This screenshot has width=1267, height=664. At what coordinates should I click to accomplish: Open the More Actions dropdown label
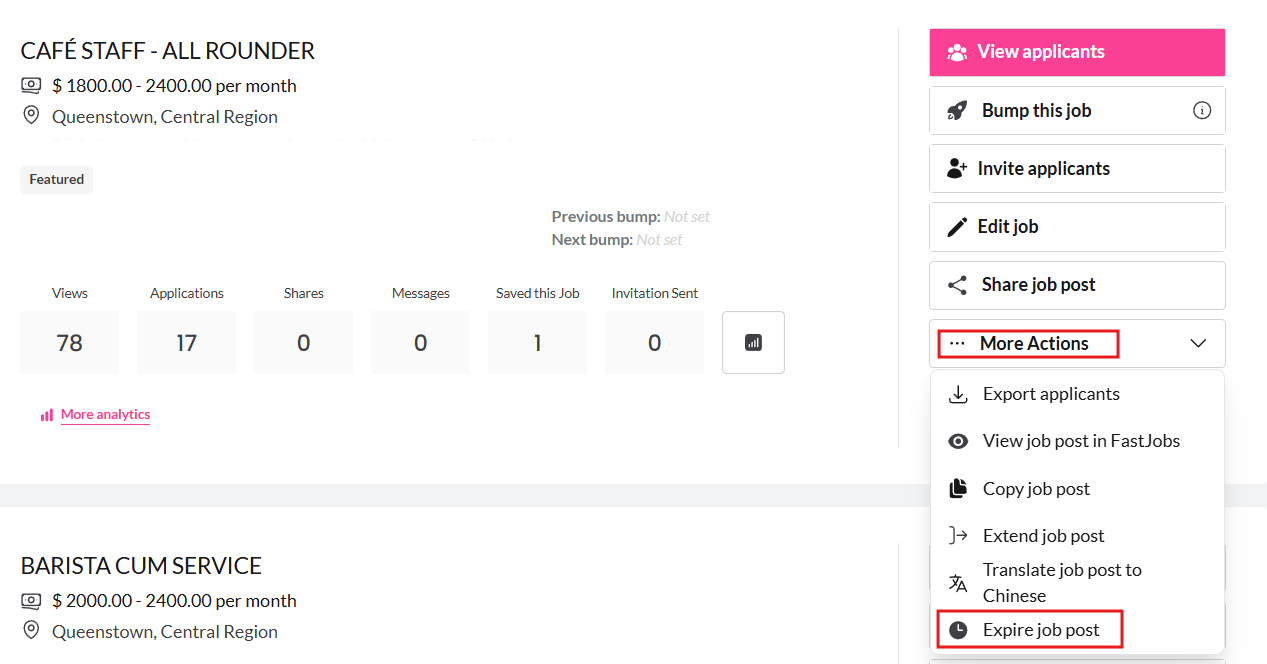click(x=1033, y=343)
